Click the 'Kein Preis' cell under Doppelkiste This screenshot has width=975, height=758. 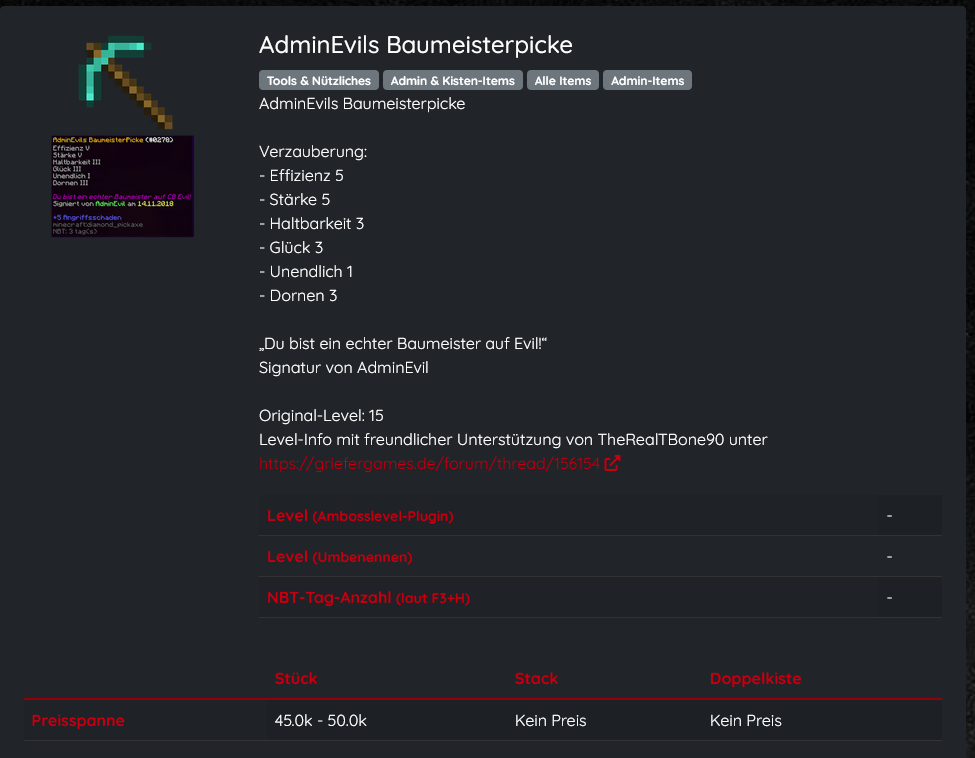(746, 720)
